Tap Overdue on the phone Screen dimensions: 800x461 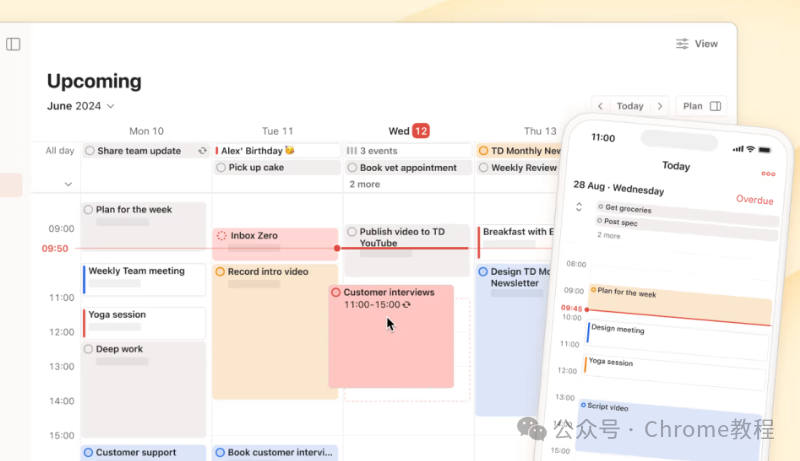click(x=755, y=199)
